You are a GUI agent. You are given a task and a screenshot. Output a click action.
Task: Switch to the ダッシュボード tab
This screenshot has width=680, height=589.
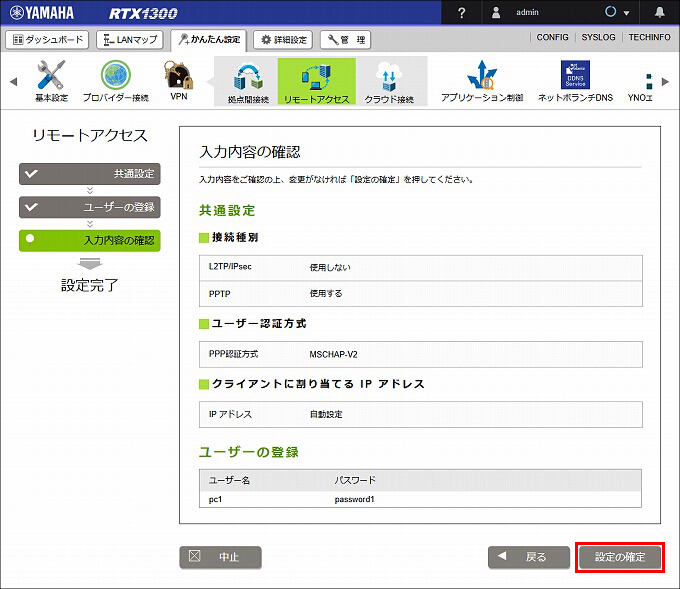coord(47,40)
